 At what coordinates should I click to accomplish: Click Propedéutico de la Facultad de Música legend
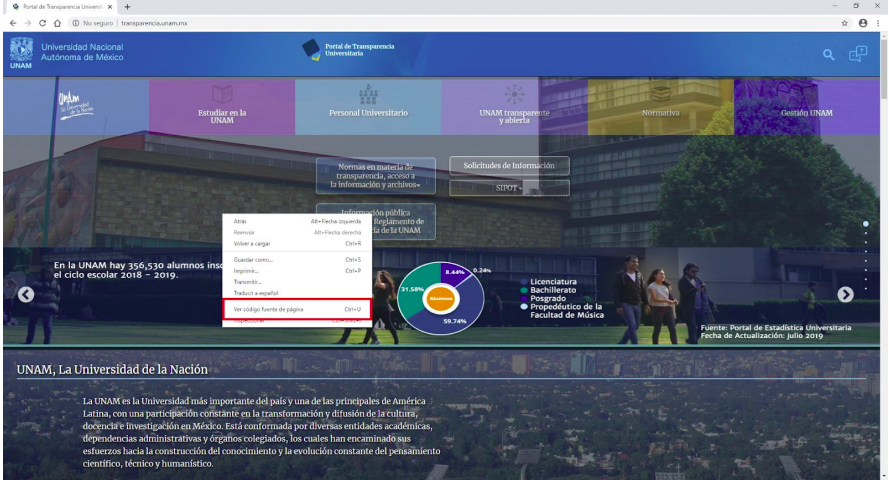[x=562, y=311]
